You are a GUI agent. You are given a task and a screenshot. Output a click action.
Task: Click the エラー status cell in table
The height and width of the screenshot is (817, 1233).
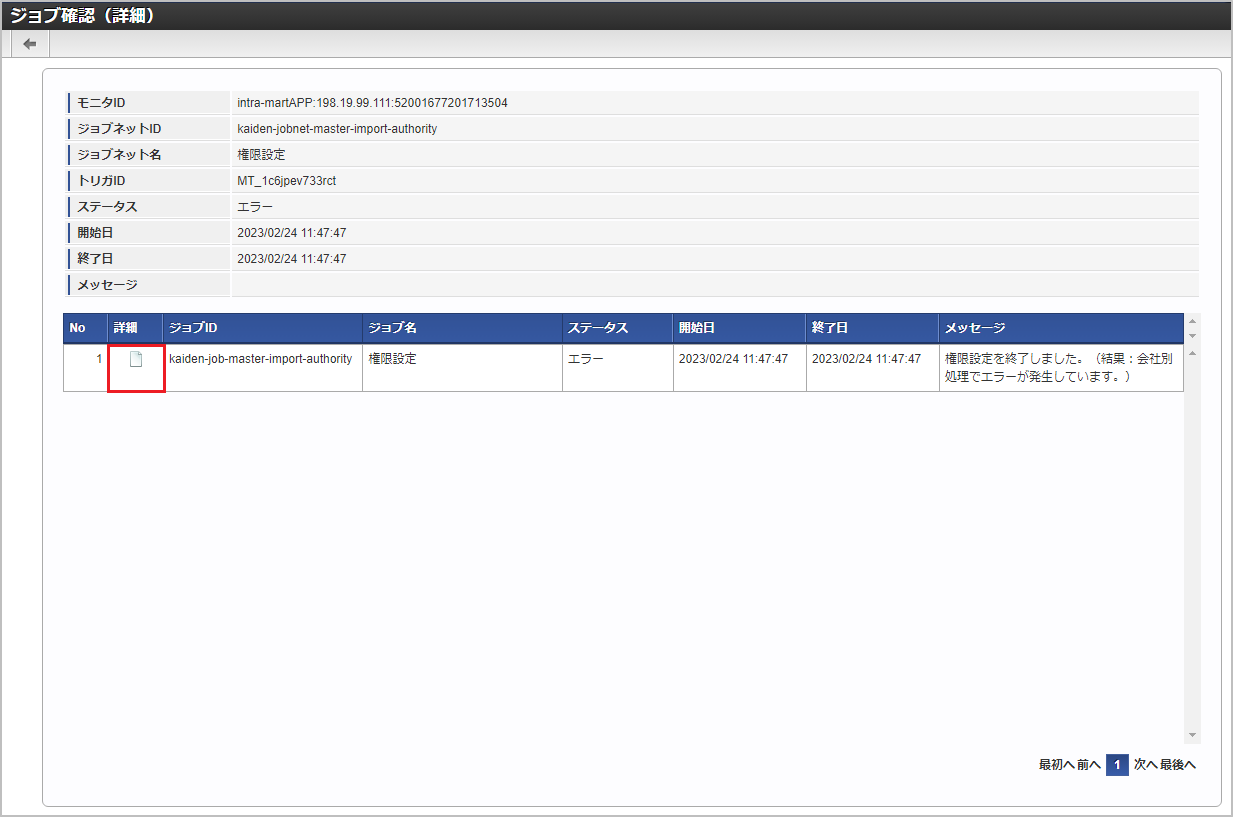[617, 368]
